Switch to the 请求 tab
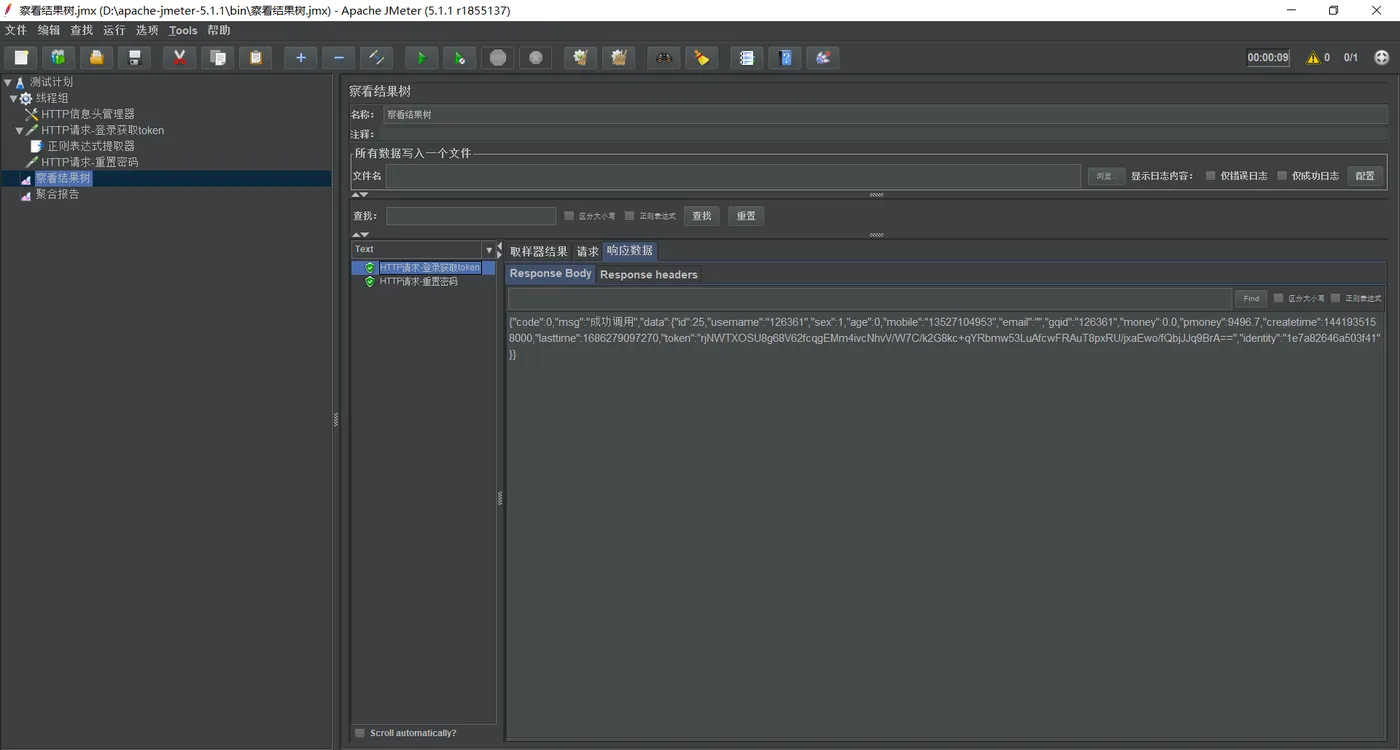The height and width of the screenshot is (750, 1400). [587, 252]
